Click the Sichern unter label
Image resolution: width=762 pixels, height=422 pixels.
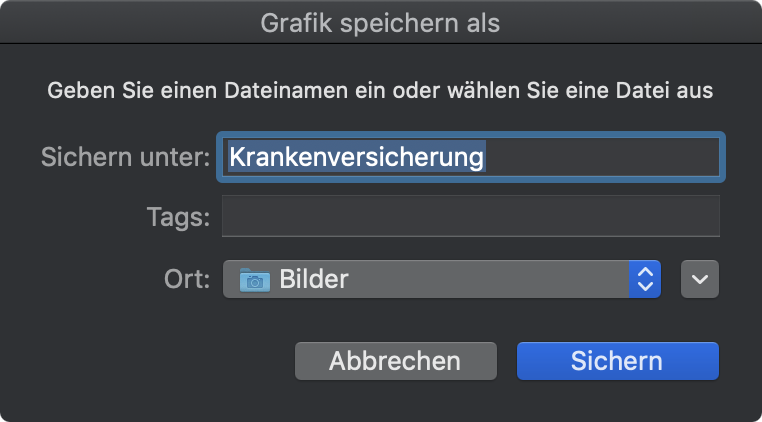click(x=125, y=157)
